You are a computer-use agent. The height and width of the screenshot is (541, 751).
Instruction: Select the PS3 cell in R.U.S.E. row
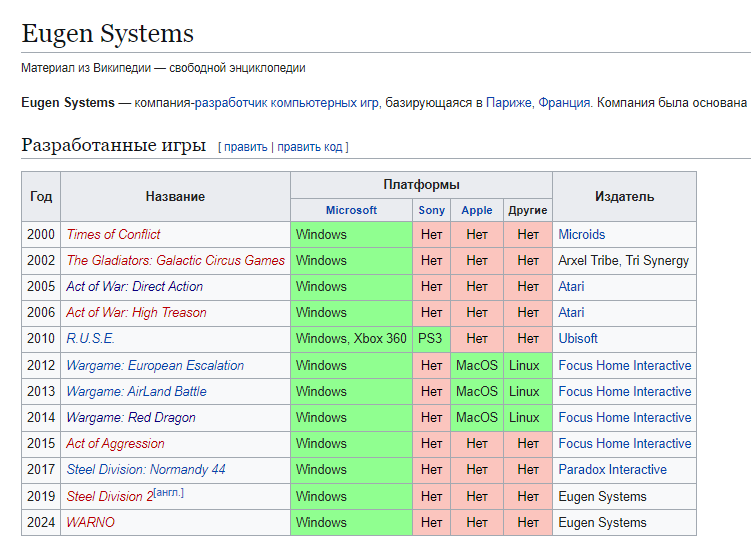[x=431, y=338]
